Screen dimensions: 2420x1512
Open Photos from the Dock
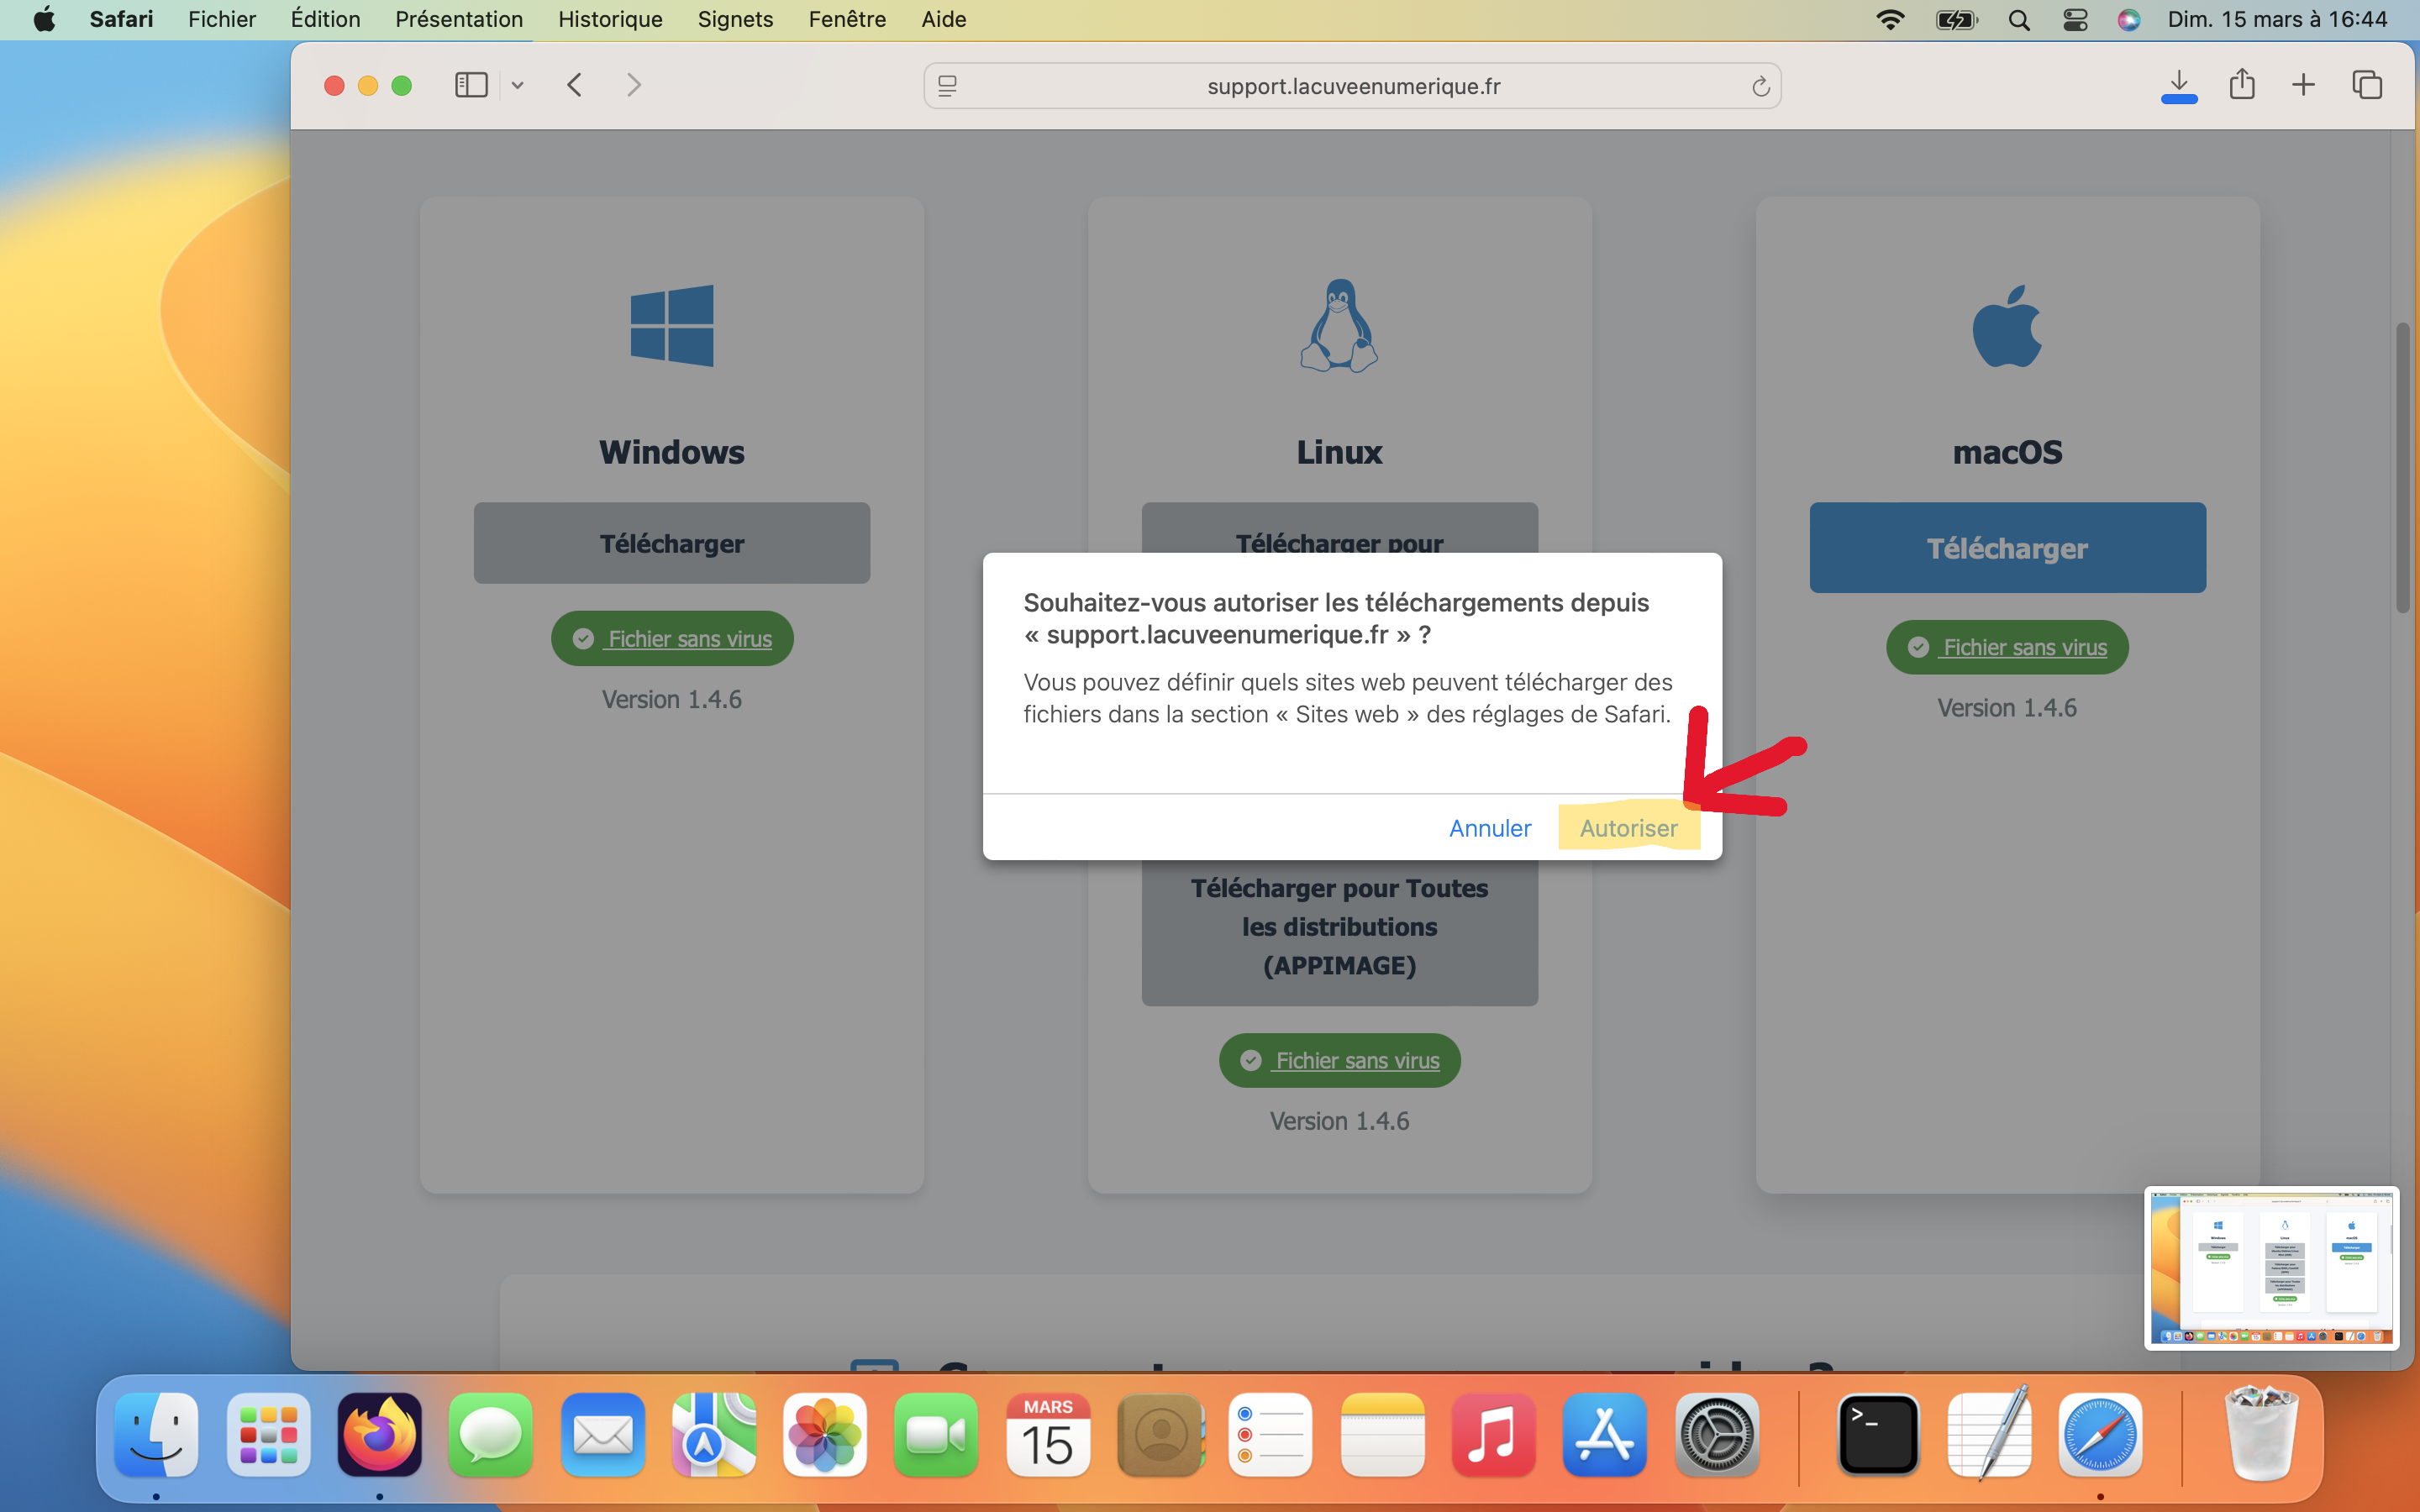coord(825,1435)
